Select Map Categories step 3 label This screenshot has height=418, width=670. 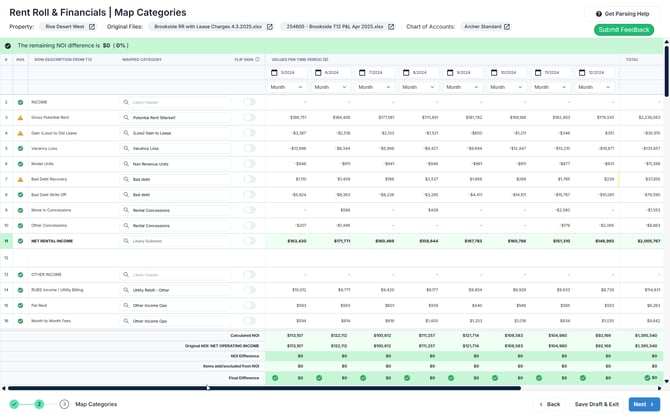(x=96, y=404)
